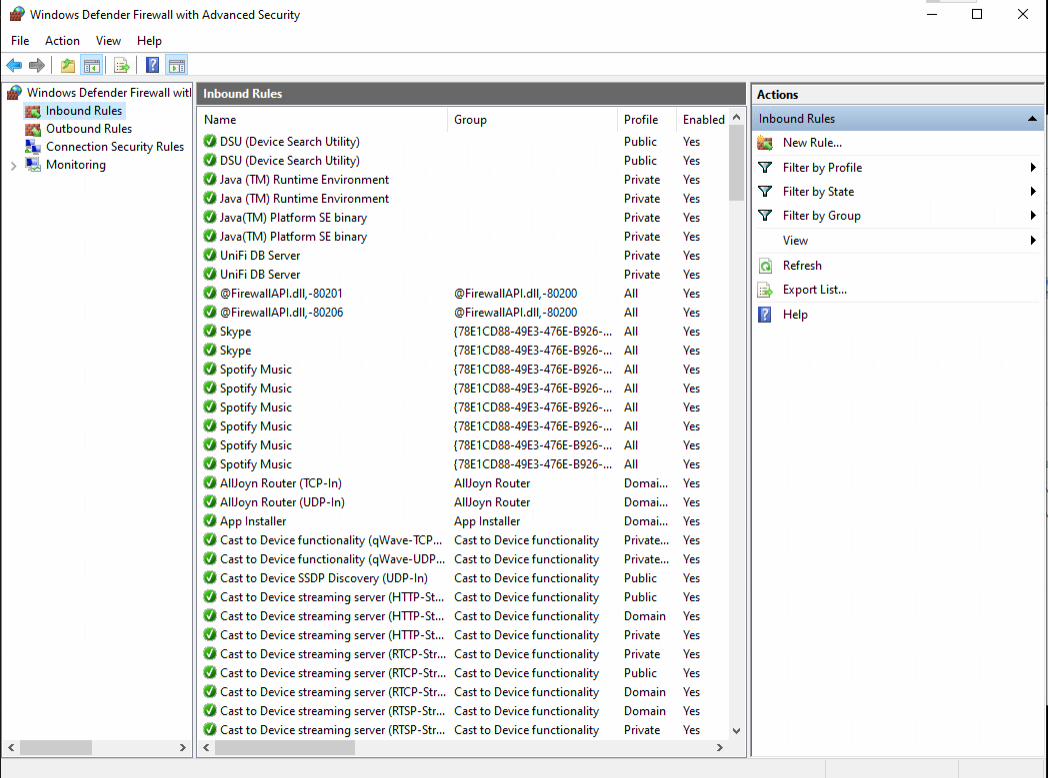This screenshot has width=1048, height=778.
Task: Click the Outbound Rules tree icon
Action: [x=33, y=129]
